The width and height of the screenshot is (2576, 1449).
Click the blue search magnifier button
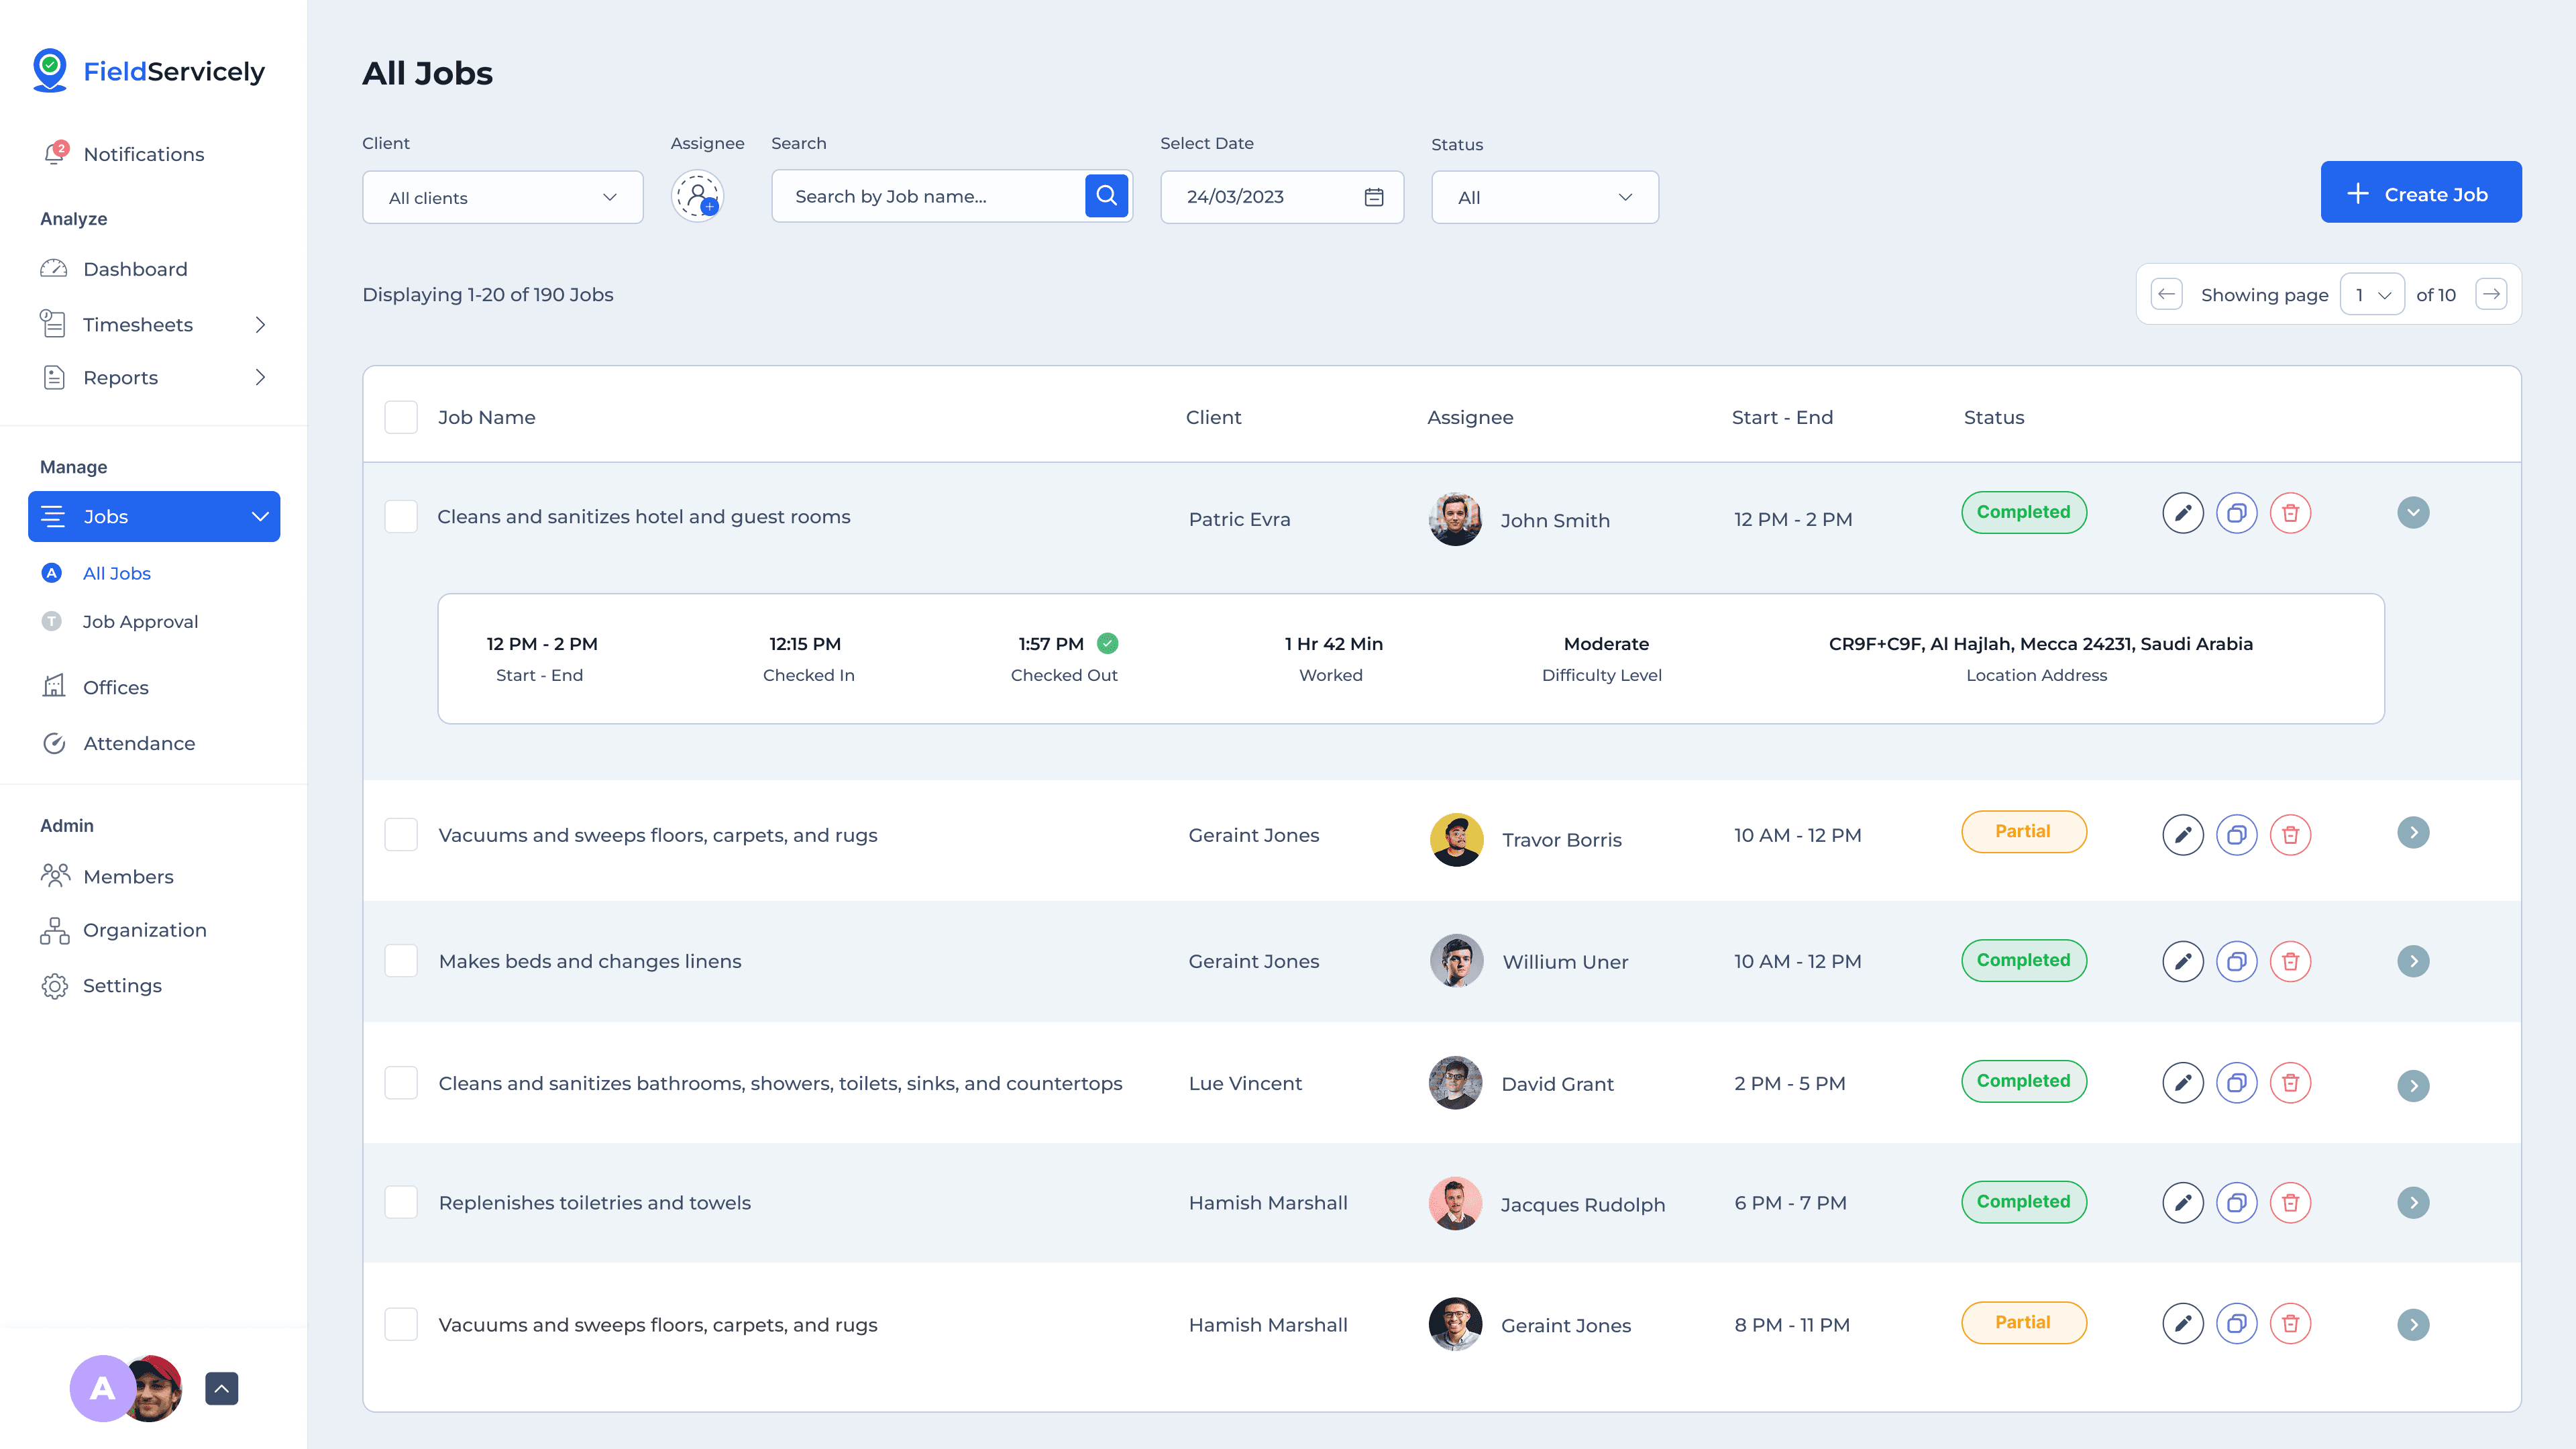(x=1106, y=196)
